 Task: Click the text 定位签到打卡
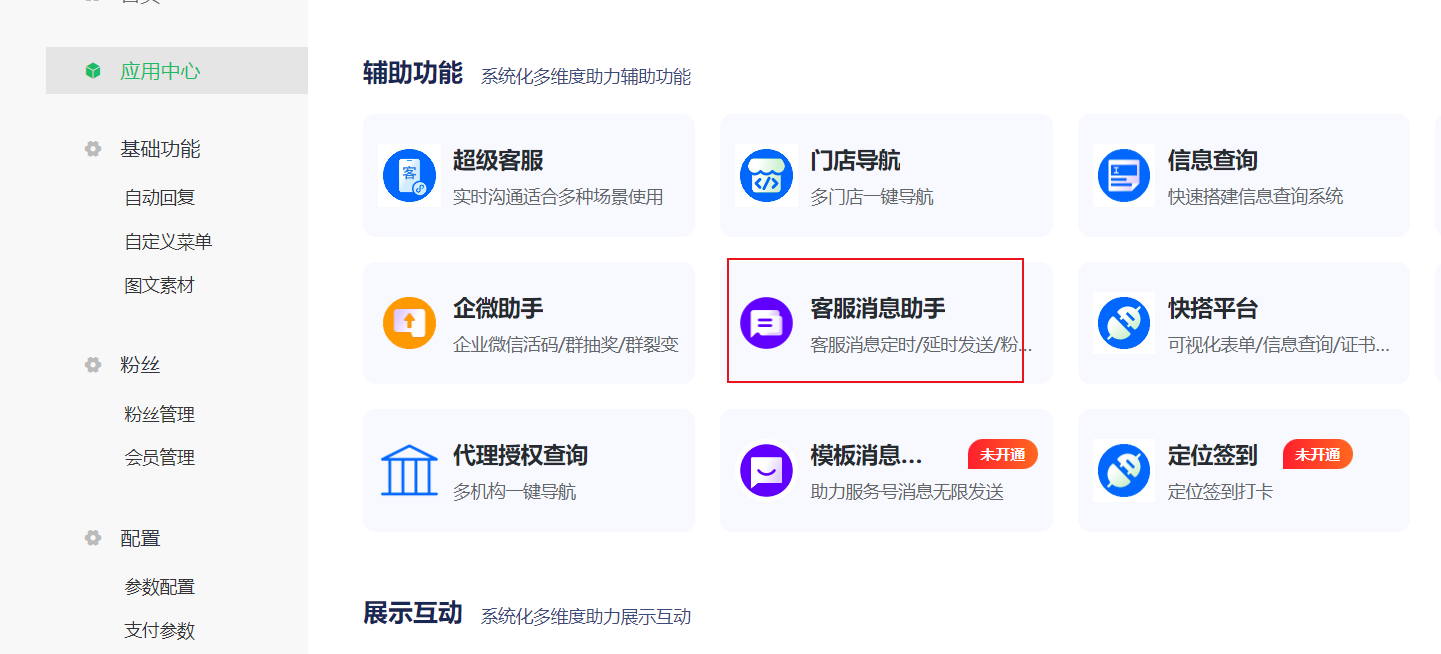tap(1220, 492)
